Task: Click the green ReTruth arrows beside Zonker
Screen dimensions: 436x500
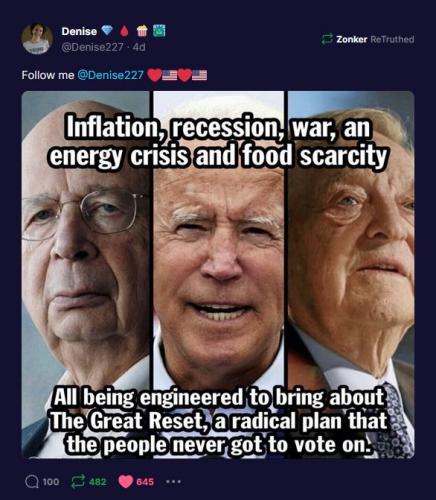Action: tap(327, 39)
